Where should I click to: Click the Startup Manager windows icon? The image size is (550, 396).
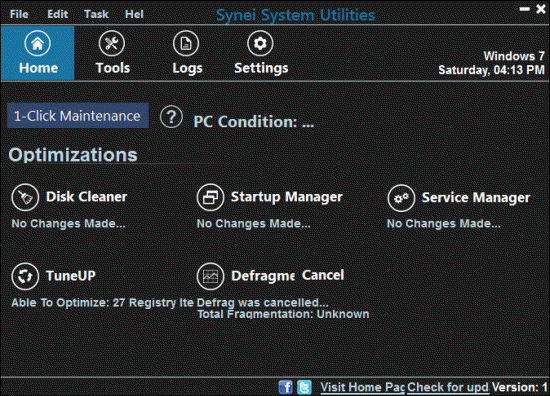[x=210, y=197]
